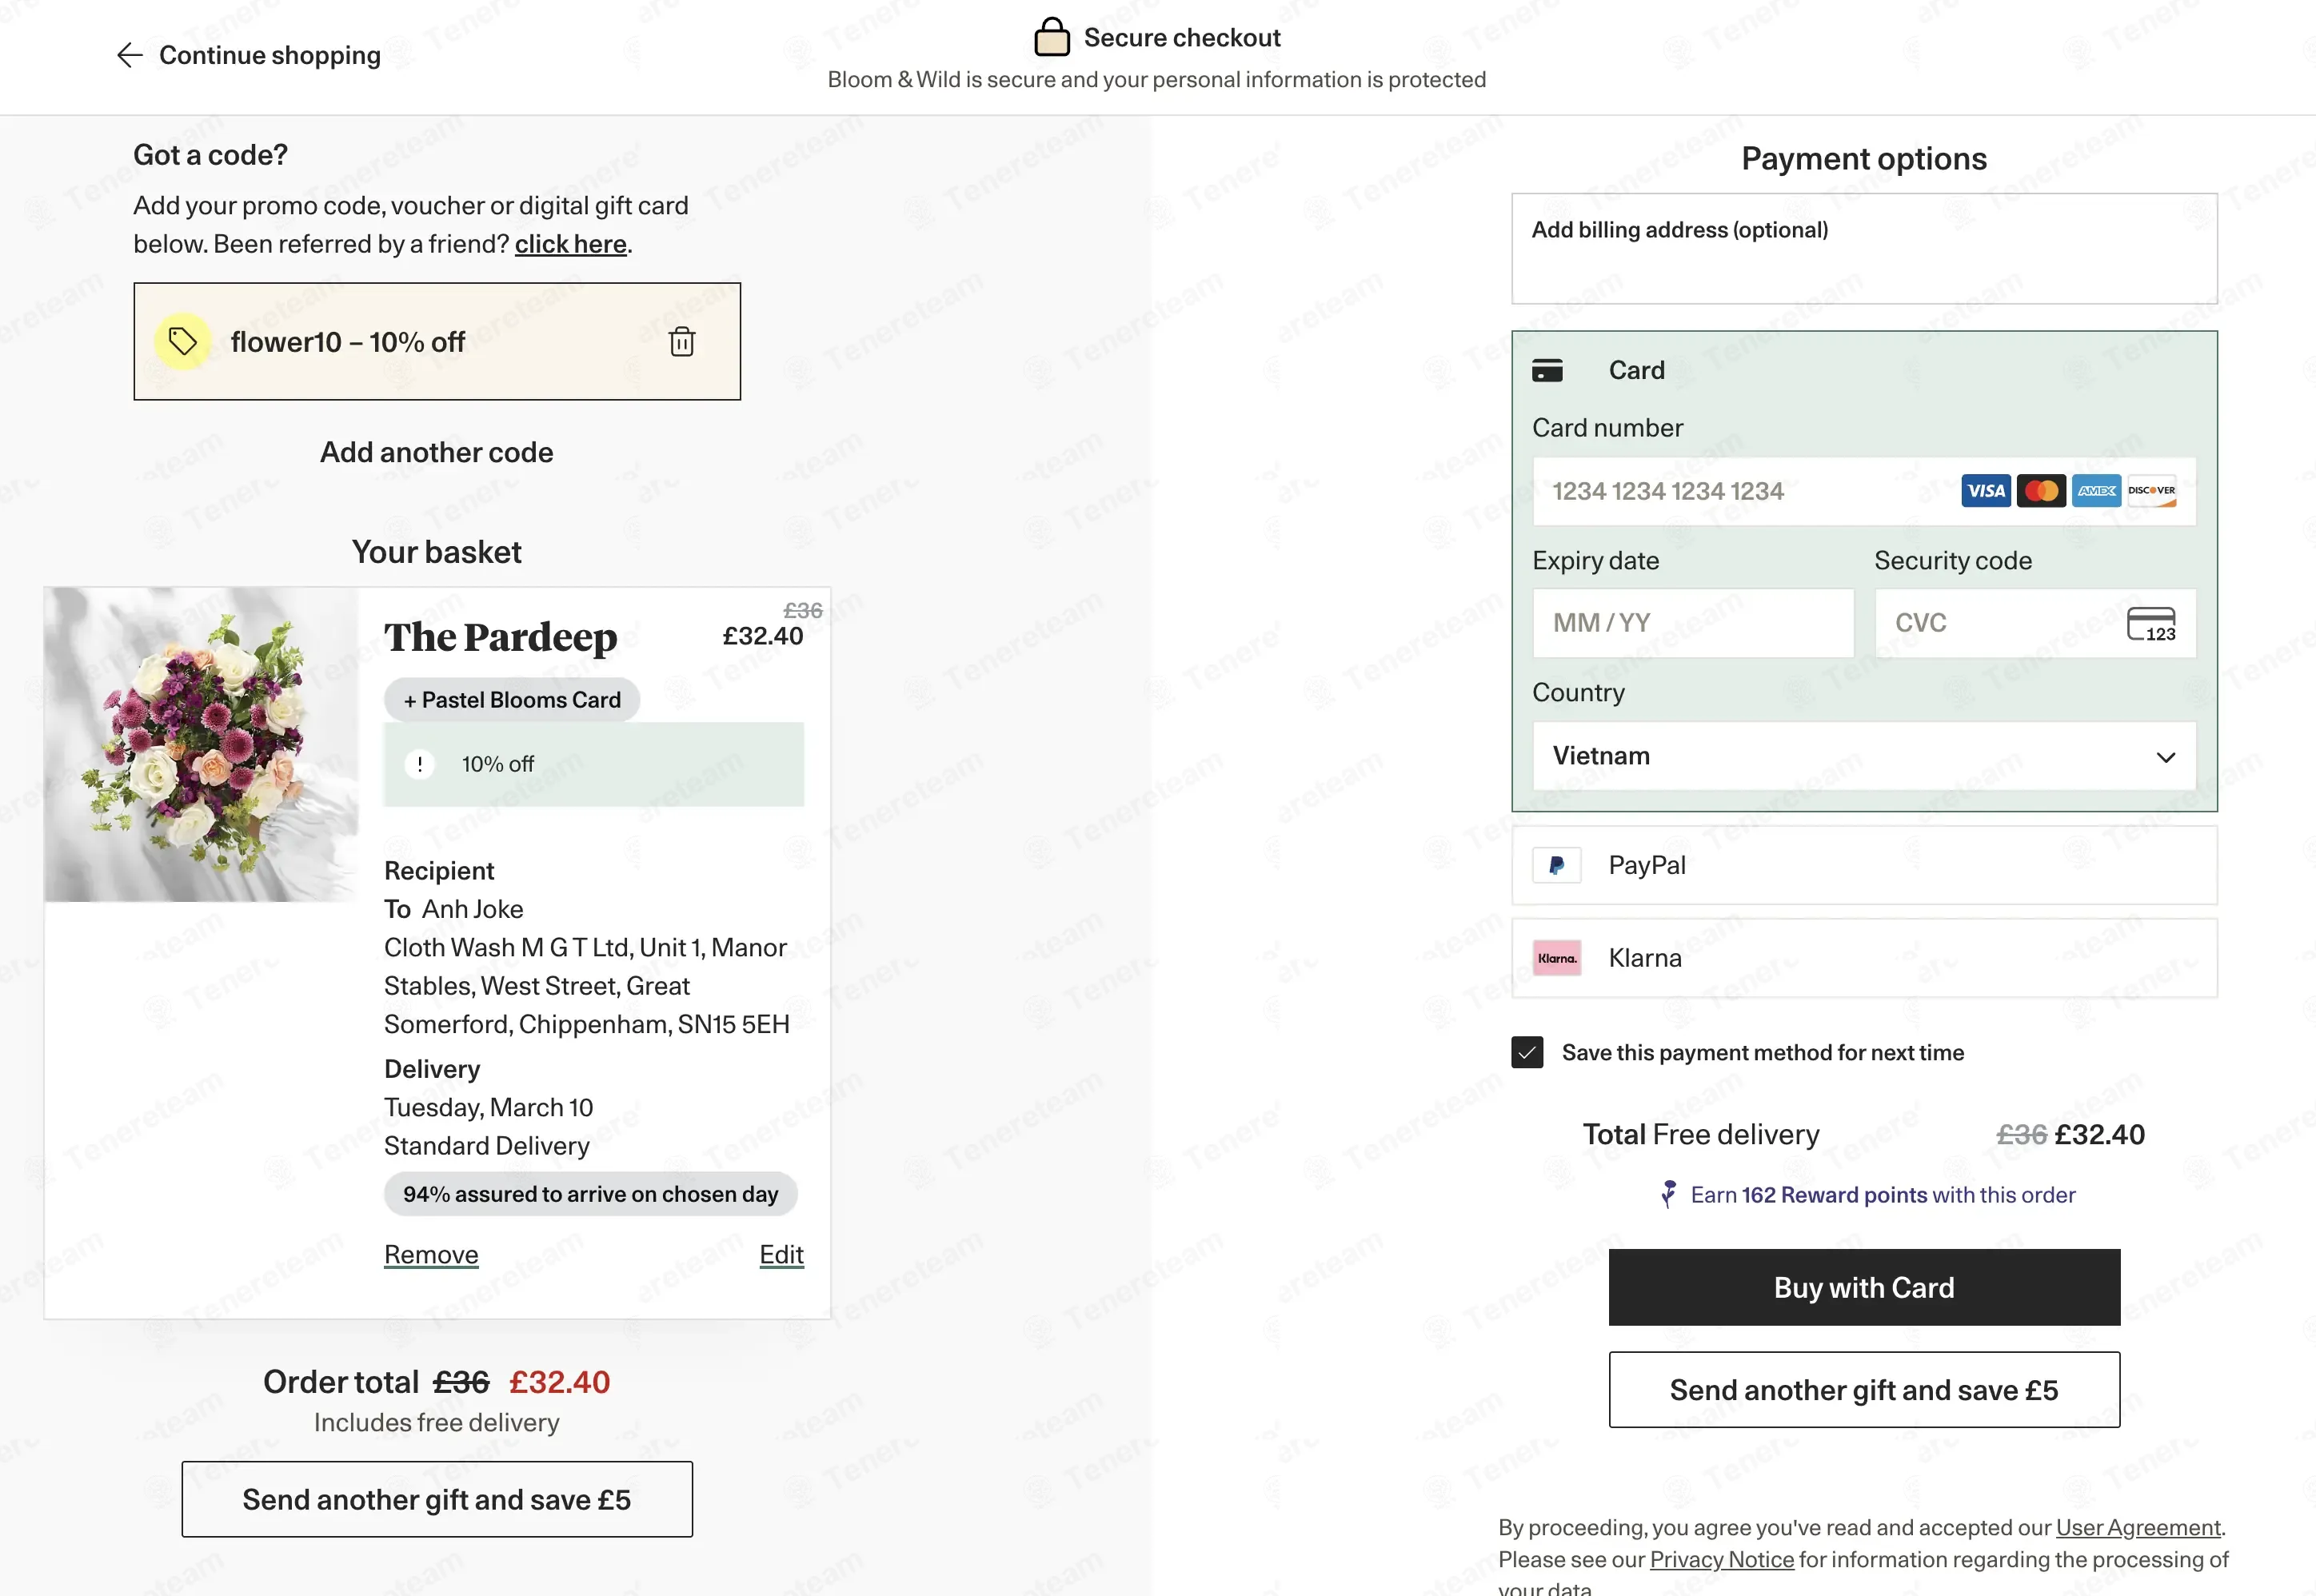This screenshot has height=1596, width=2316.
Task: Click the Pardeep bouquet thumbnail image
Action: (x=201, y=744)
